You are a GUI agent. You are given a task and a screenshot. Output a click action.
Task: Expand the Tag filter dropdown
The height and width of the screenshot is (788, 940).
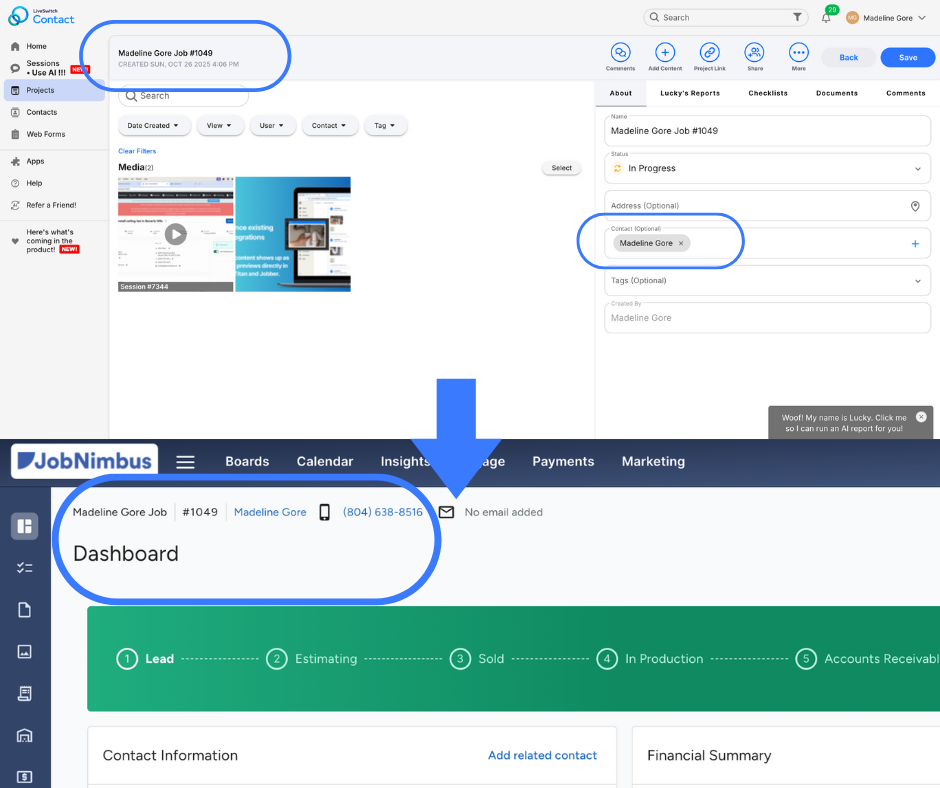[385, 125]
